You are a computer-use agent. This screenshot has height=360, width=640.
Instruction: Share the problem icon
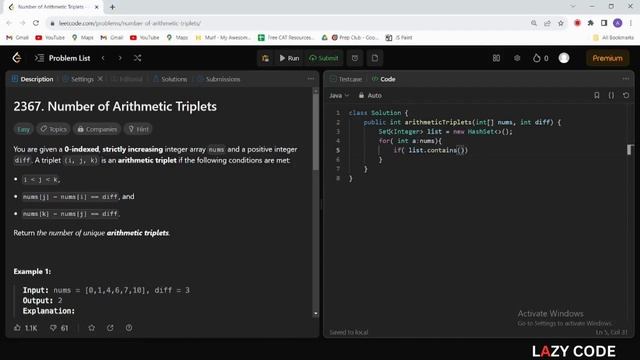[x=110, y=328]
